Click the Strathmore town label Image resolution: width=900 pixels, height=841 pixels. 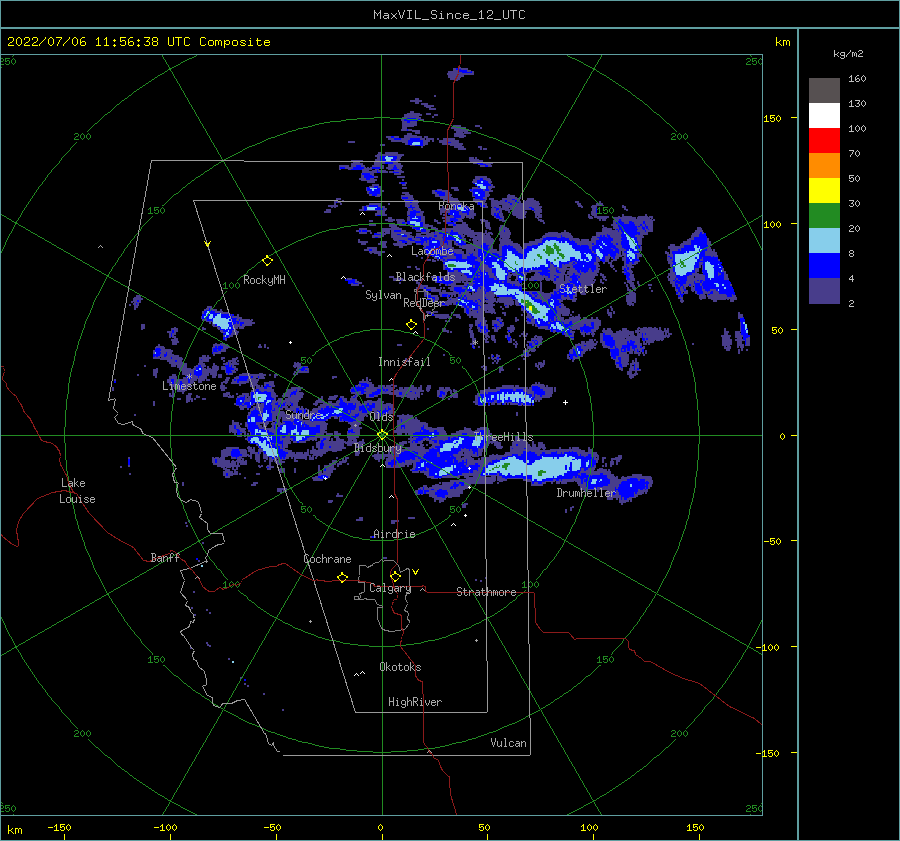(486, 592)
